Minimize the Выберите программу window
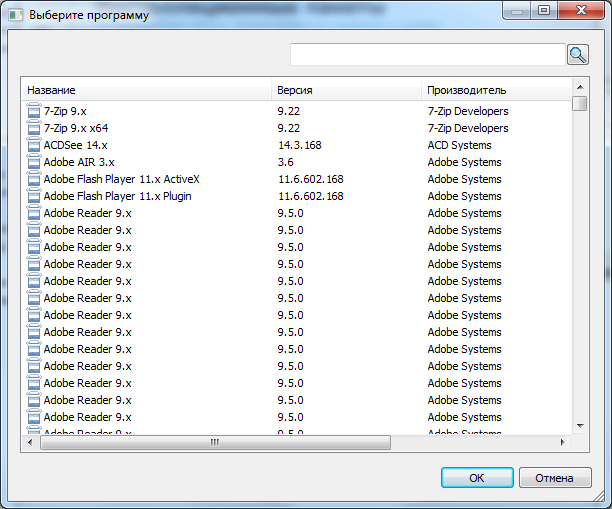 [x=517, y=10]
